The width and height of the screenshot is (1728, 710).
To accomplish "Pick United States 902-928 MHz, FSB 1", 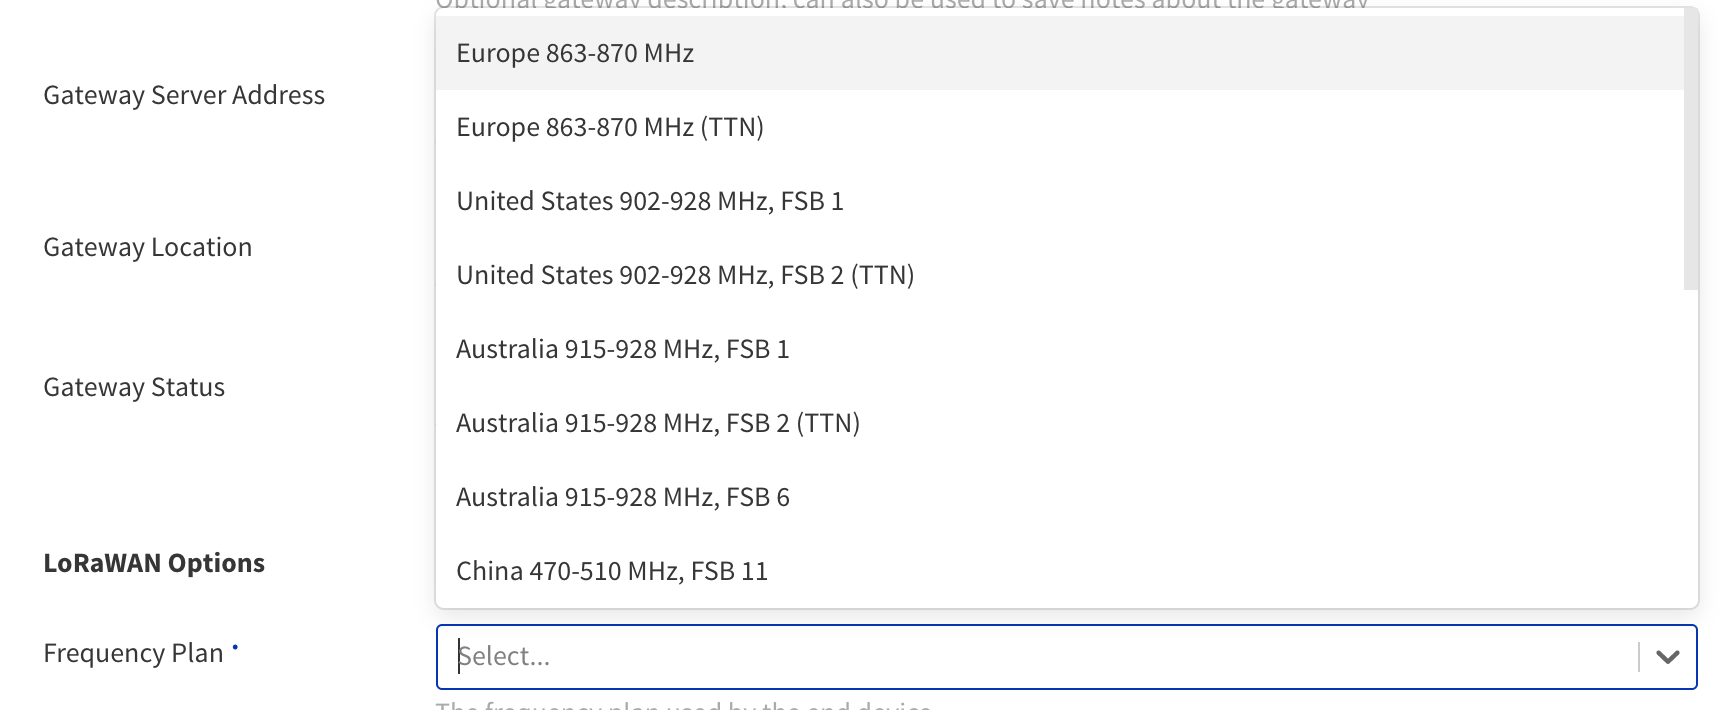I will (650, 200).
